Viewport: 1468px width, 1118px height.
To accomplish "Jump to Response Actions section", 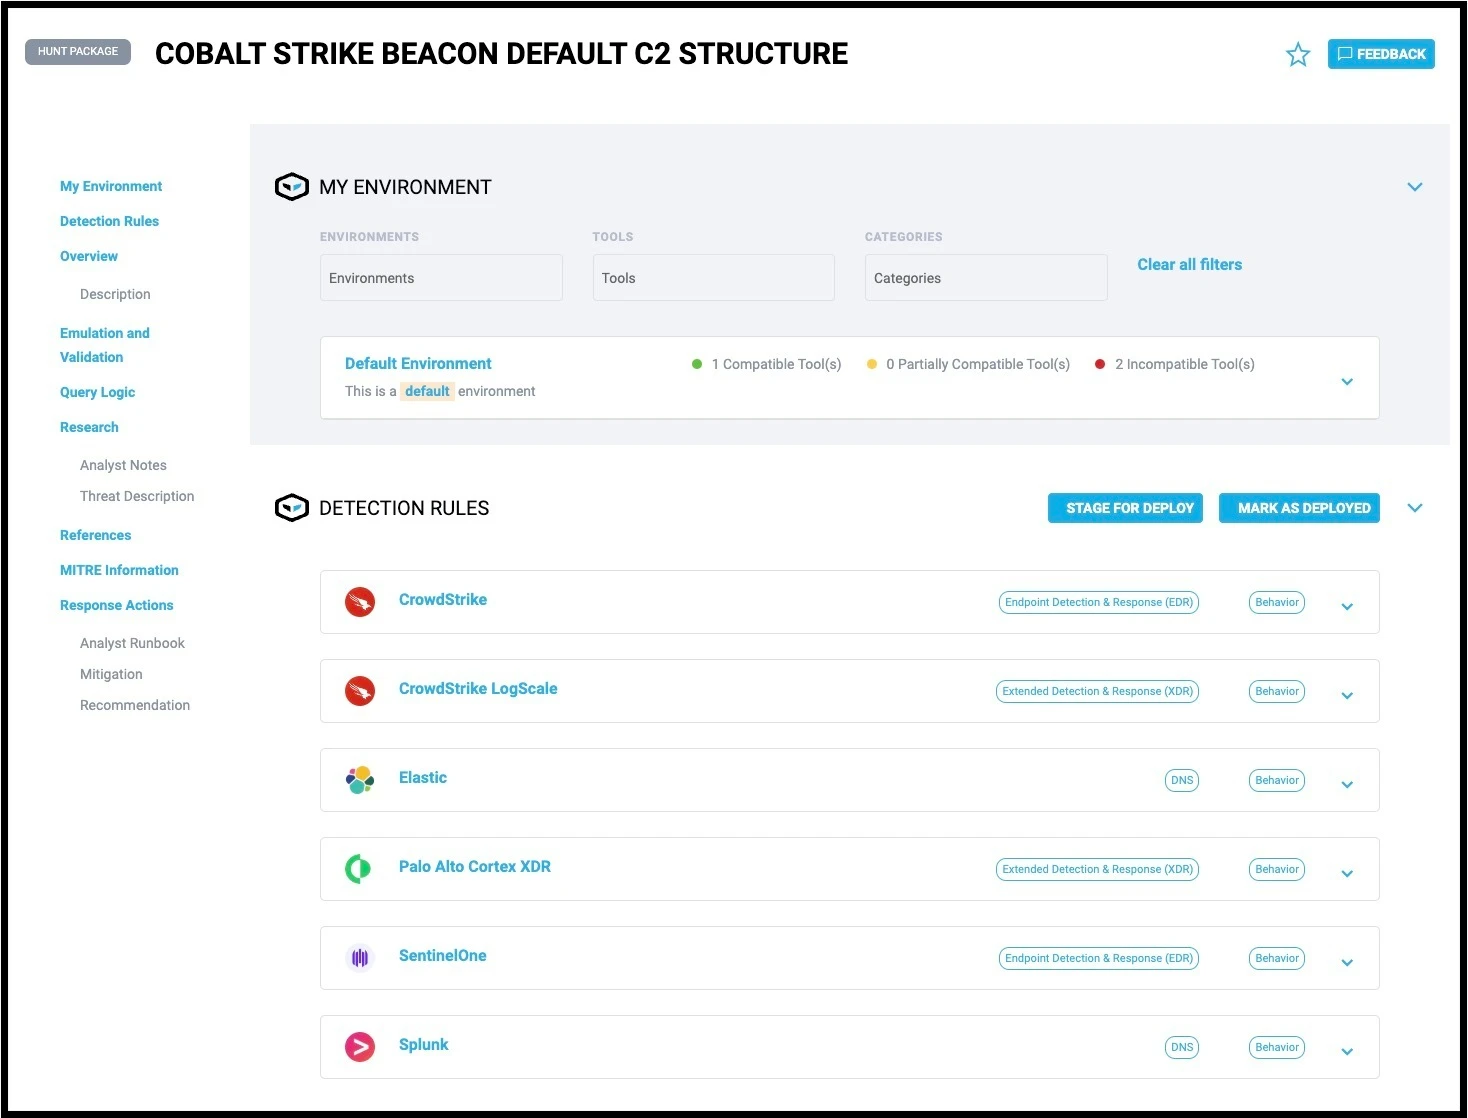I will click(x=116, y=605).
